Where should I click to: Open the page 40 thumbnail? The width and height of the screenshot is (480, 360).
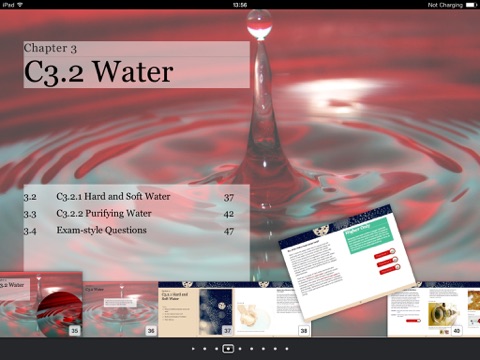tap(433, 309)
